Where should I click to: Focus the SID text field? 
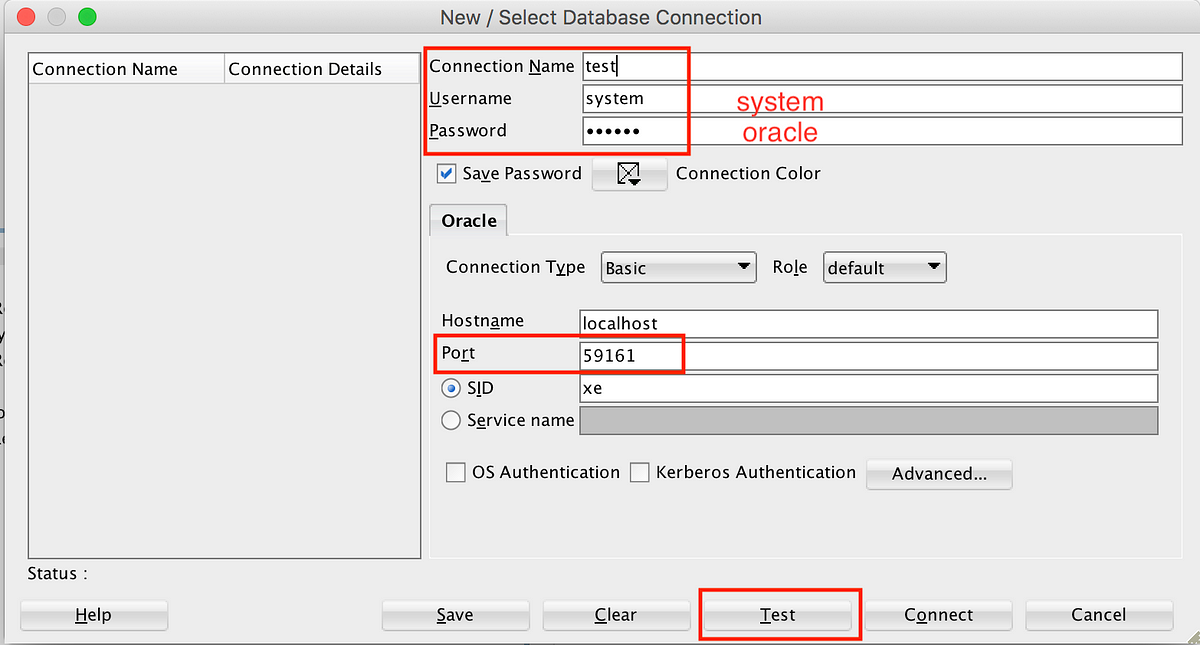pyautogui.click(x=869, y=388)
